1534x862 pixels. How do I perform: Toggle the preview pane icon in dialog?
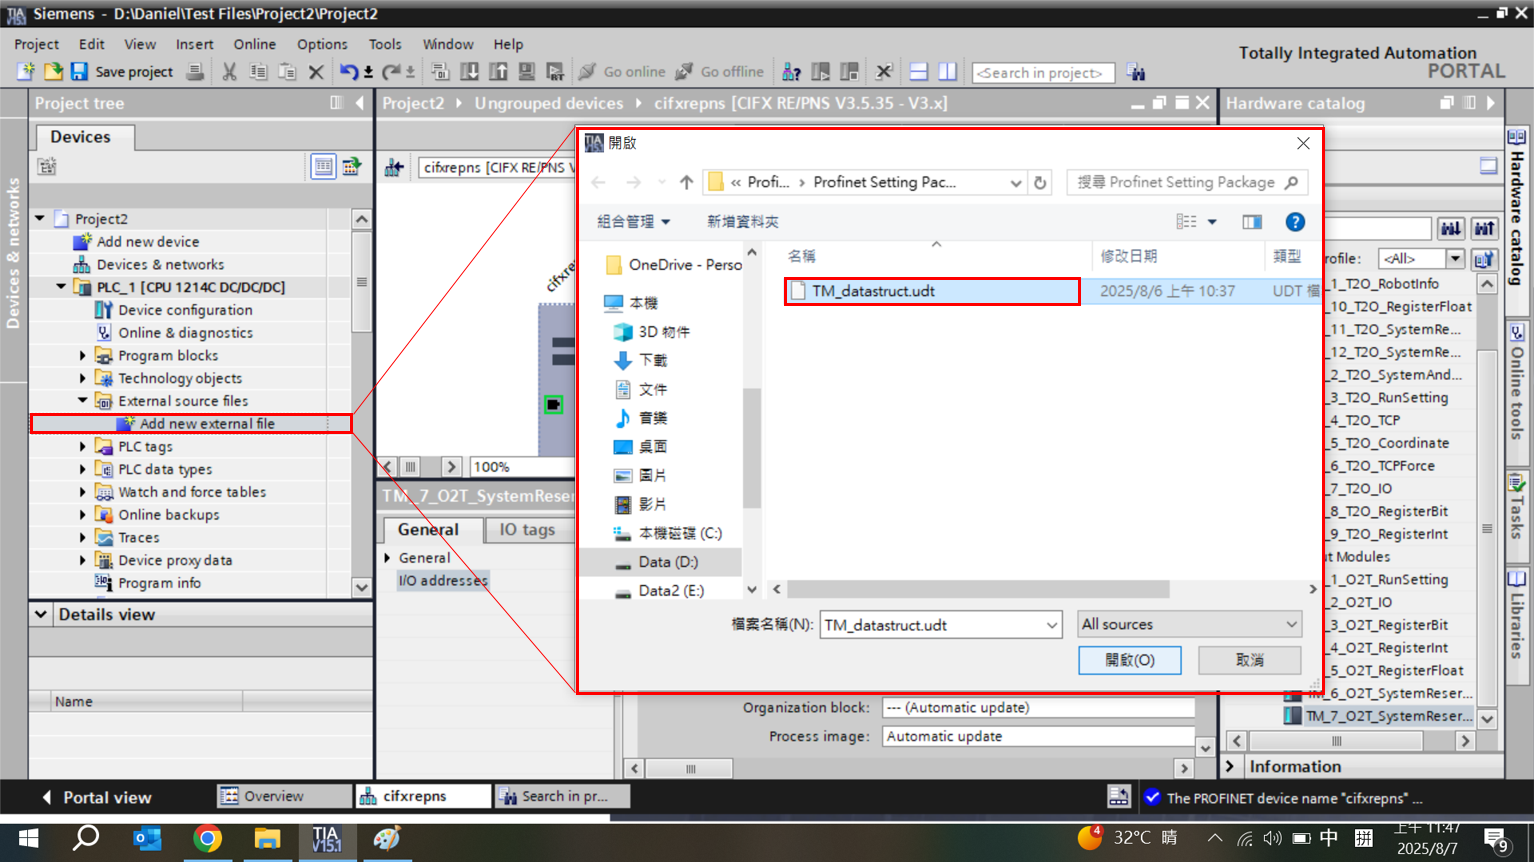click(1252, 222)
